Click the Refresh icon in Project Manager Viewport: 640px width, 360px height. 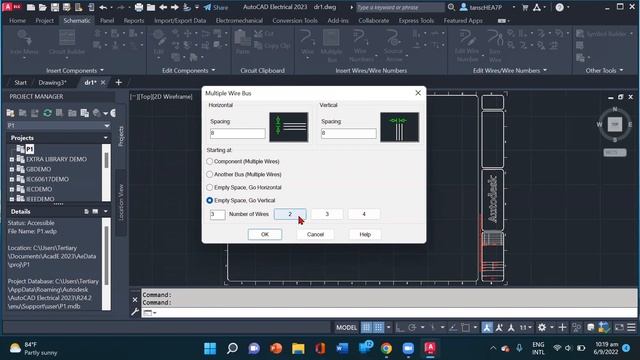point(47,113)
